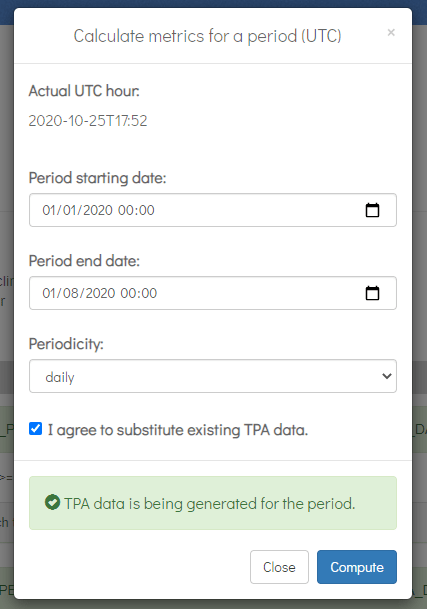427x609 pixels.
Task: Open calendar picker for period end date
Action: [x=372, y=293]
